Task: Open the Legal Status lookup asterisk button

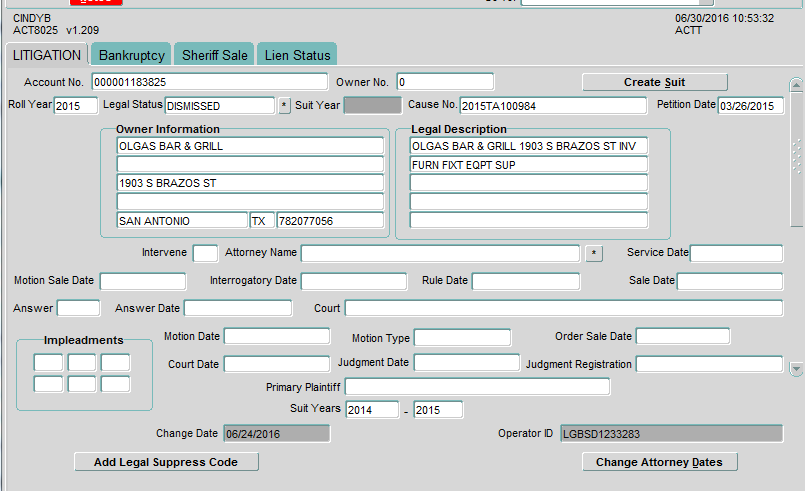Action: [284, 106]
